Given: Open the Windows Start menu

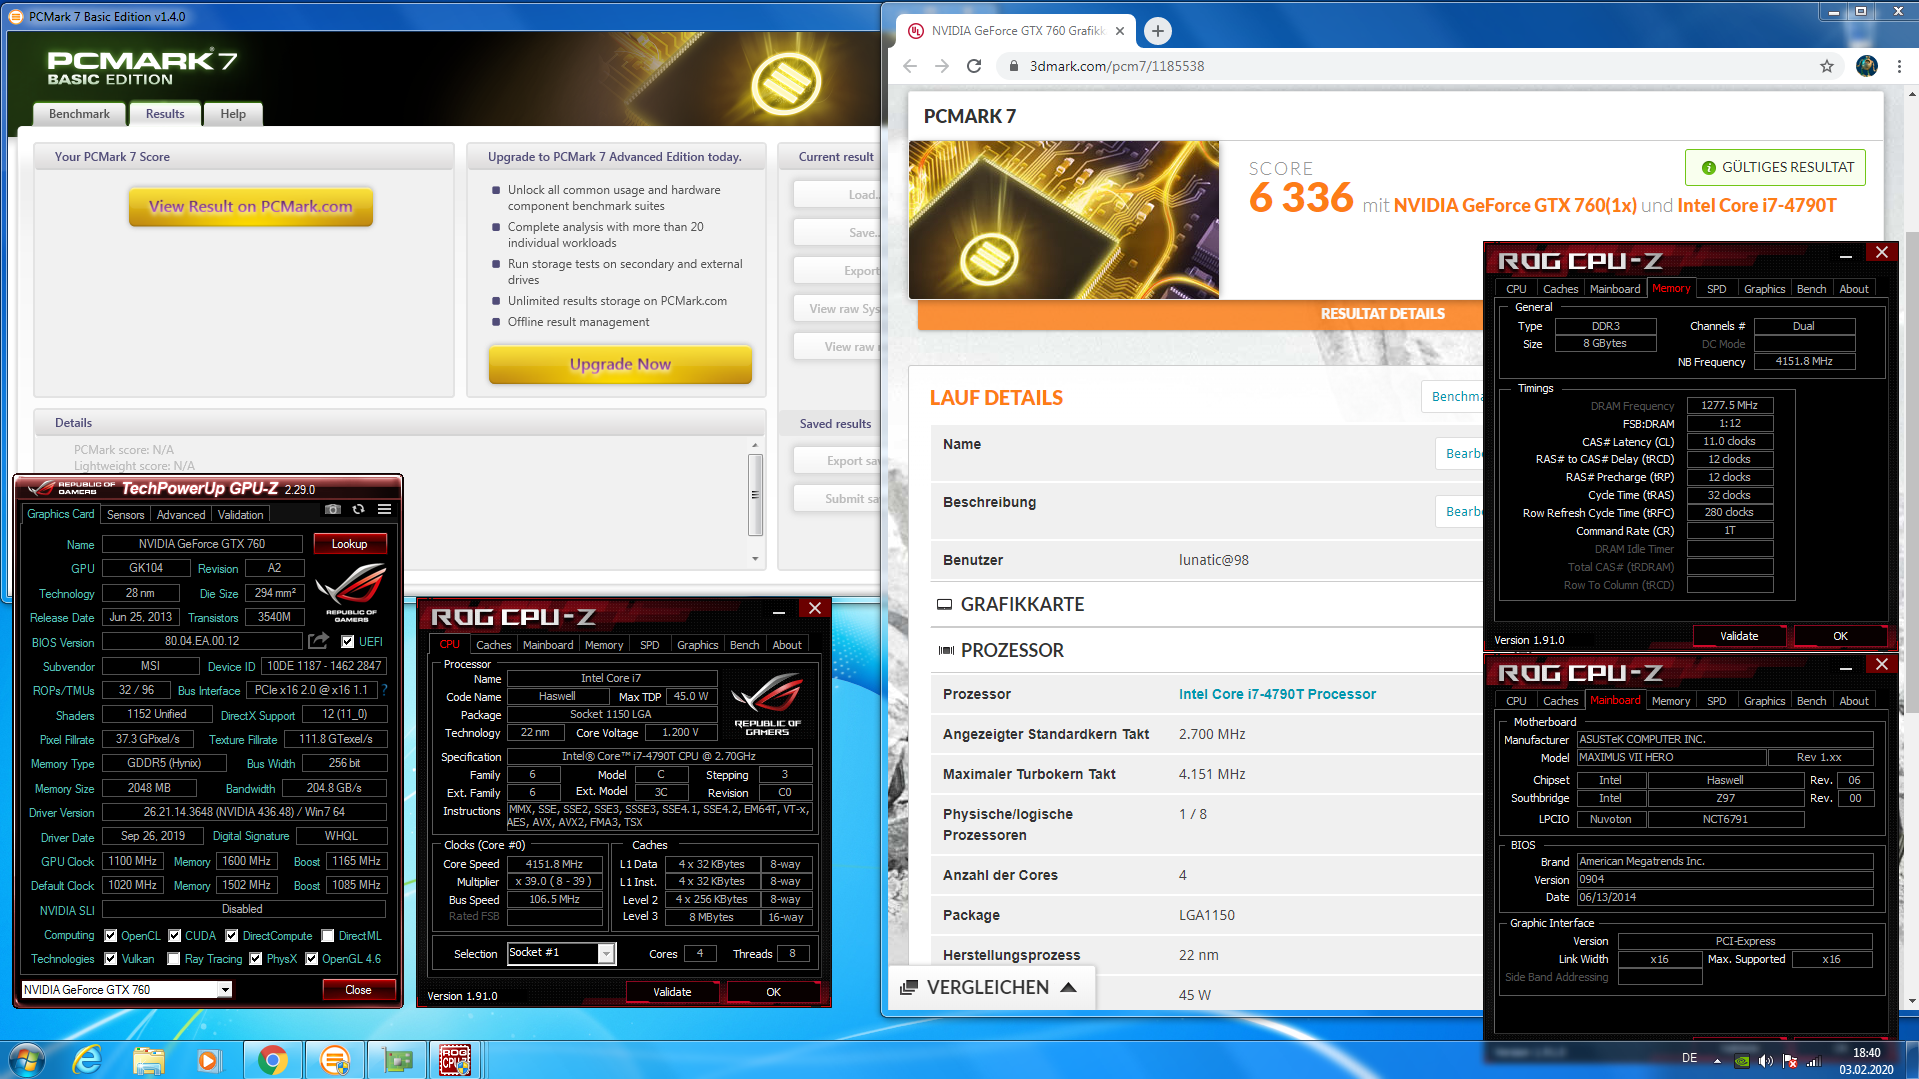Looking at the screenshot, I should tap(27, 1060).
